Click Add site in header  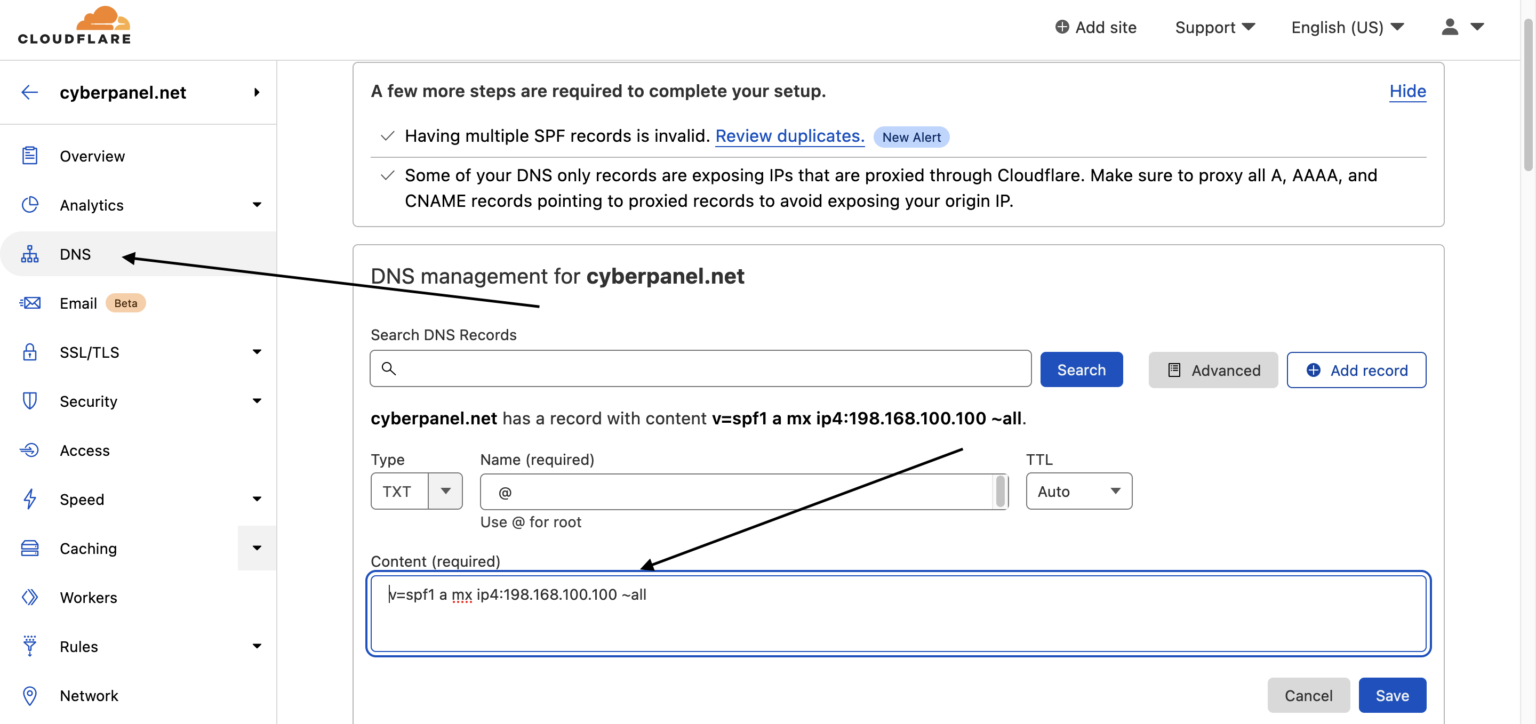[1096, 27]
